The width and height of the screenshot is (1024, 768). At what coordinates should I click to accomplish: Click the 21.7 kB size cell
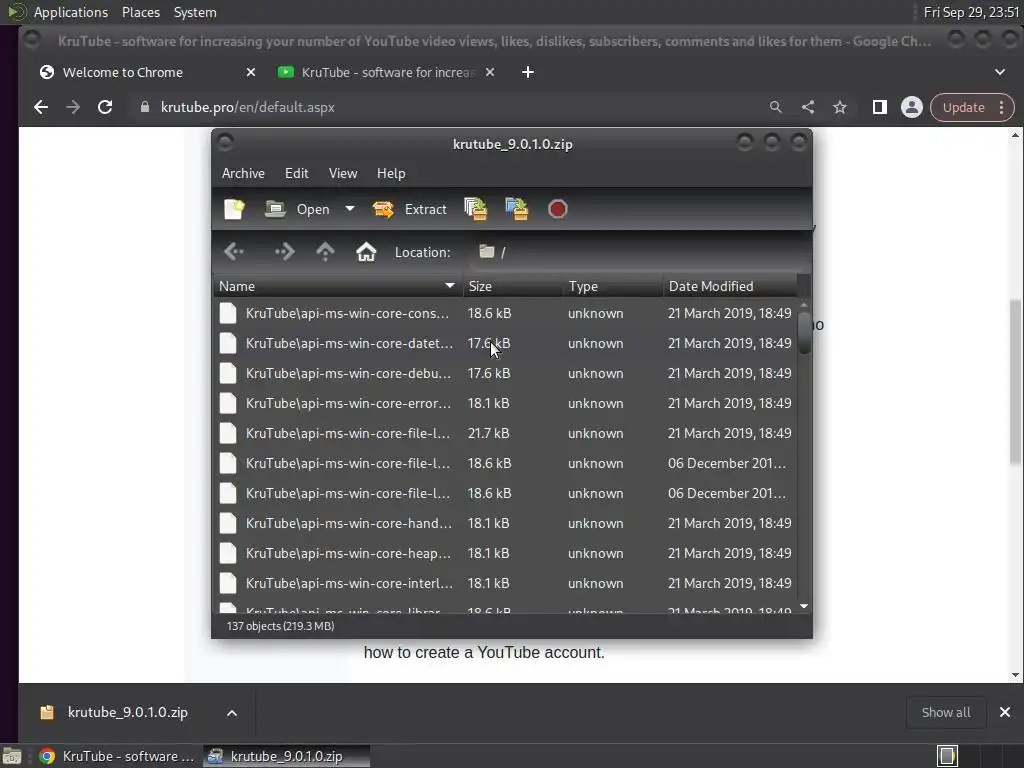click(488, 434)
